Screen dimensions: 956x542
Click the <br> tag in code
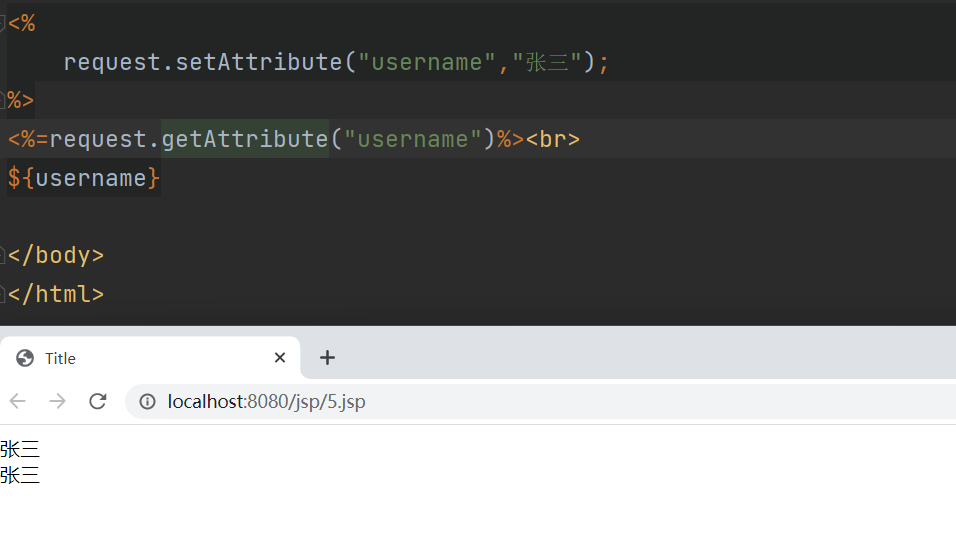553,139
